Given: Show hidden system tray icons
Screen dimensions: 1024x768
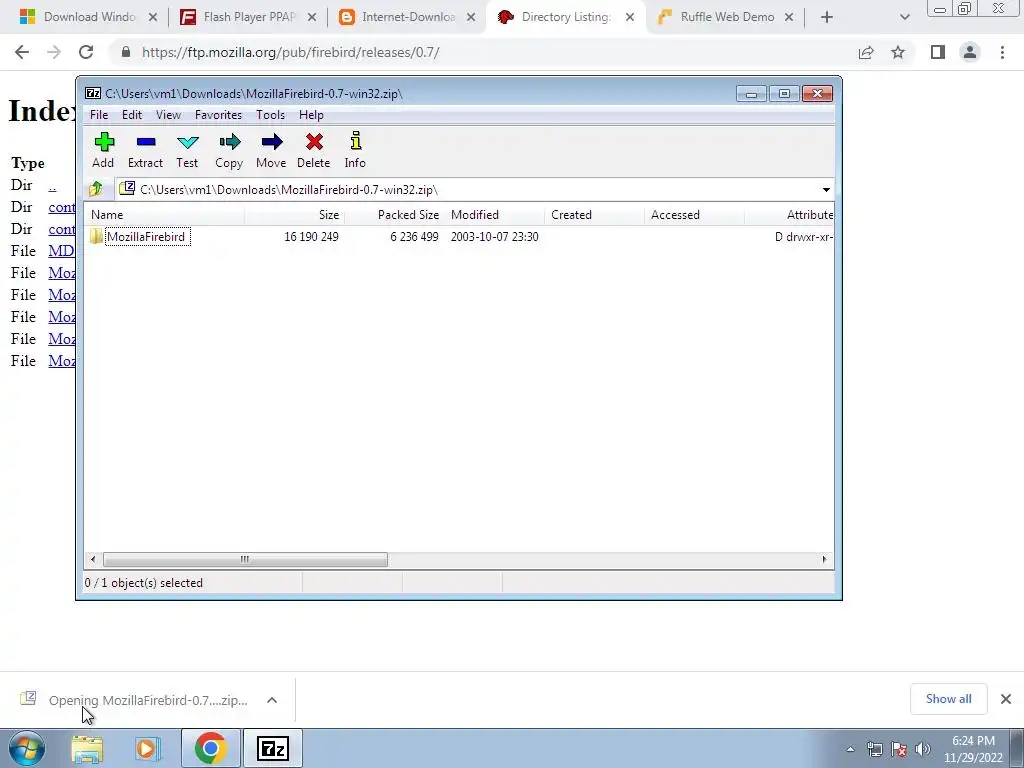Looking at the screenshot, I should coord(850,749).
